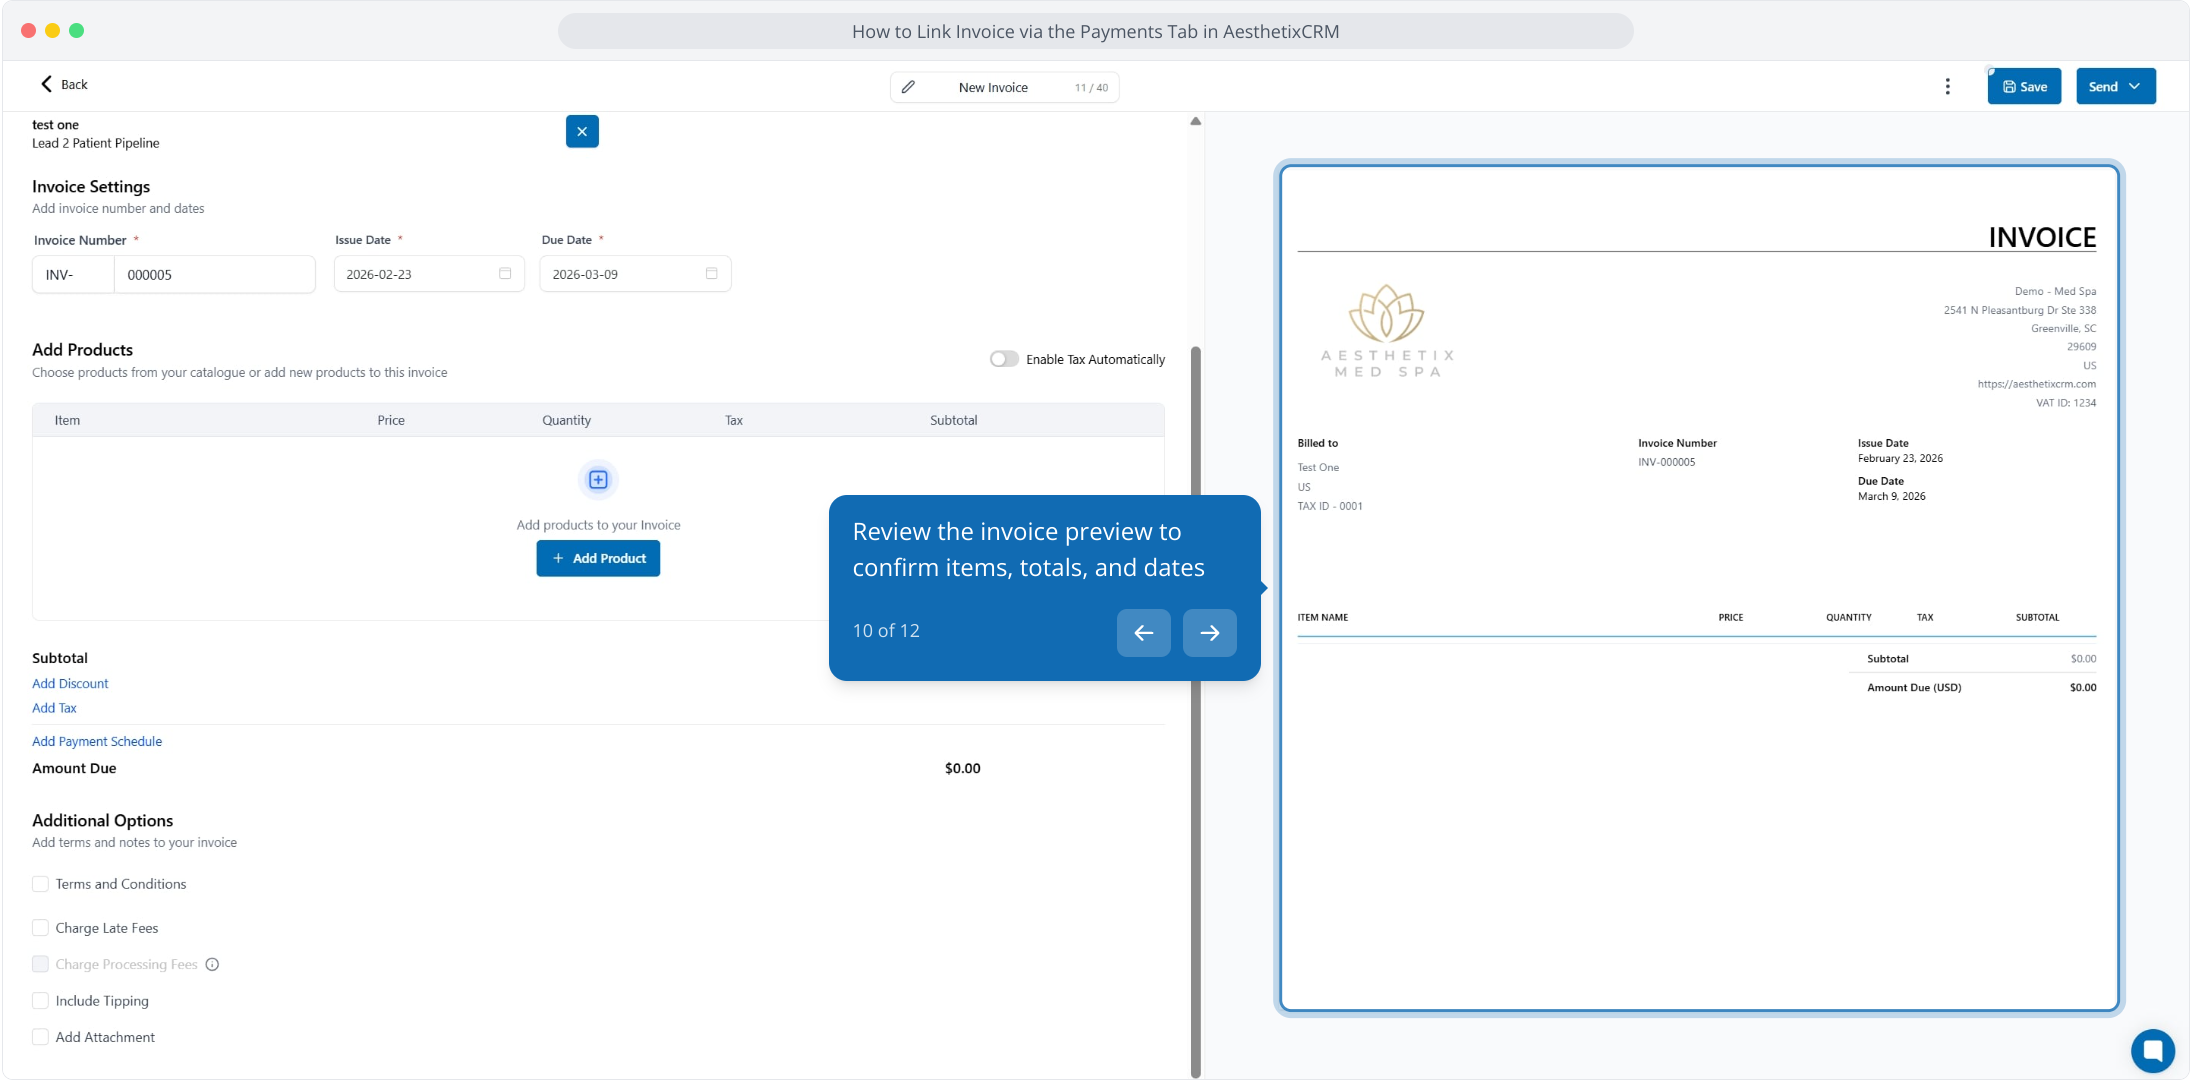The height and width of the screenshot is (1080, 2192).
Task: Check the Terms and Conditions checkbox
Action: (x=41, y=884)
